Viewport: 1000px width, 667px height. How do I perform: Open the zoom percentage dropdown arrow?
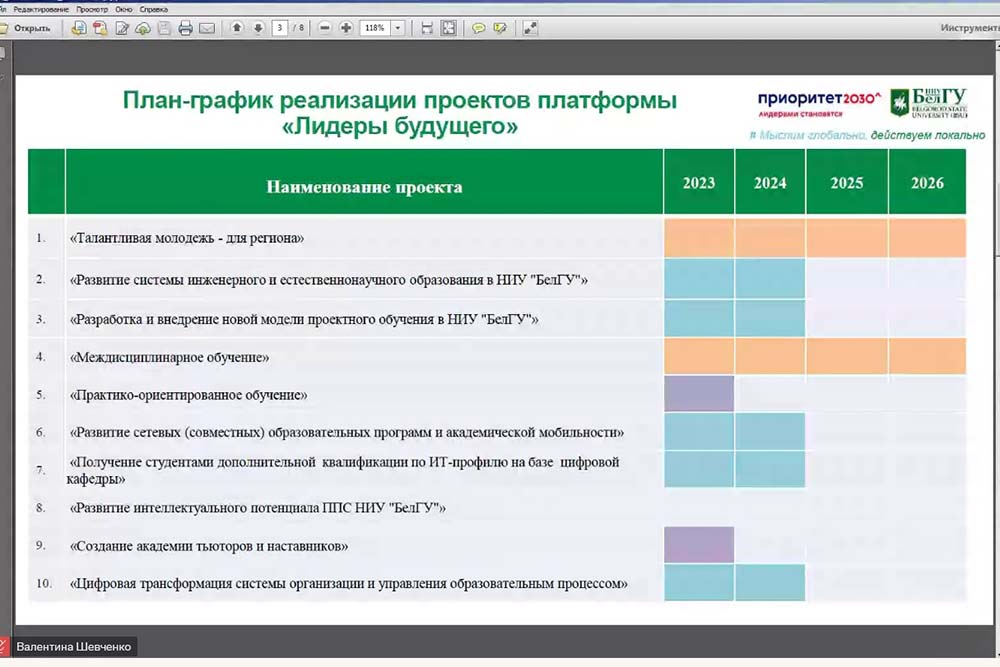tap(398, 28)
